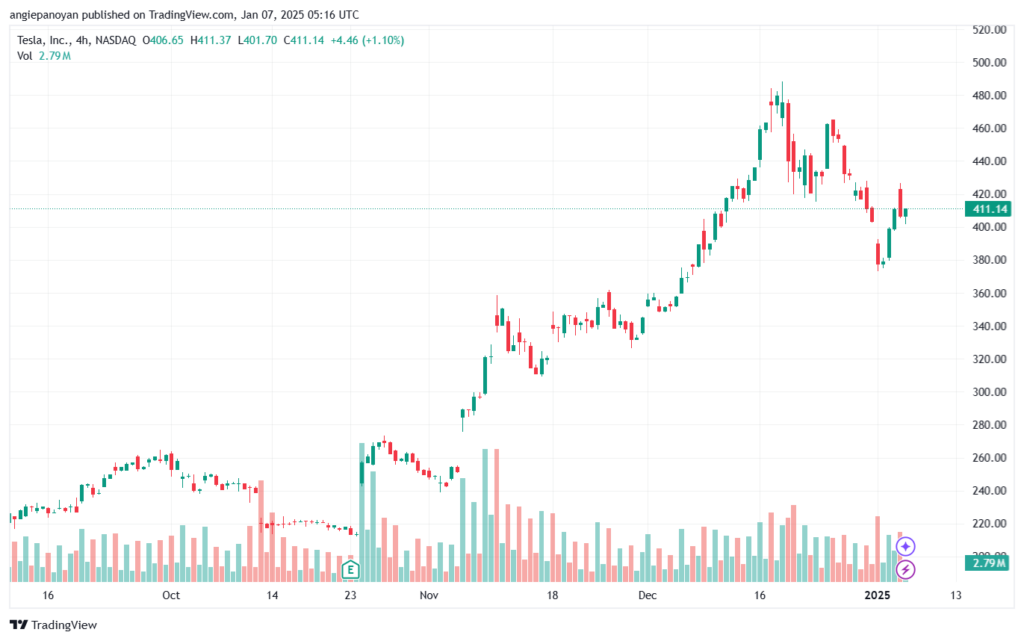Click the 4h interval label in legend

(82, 40)
